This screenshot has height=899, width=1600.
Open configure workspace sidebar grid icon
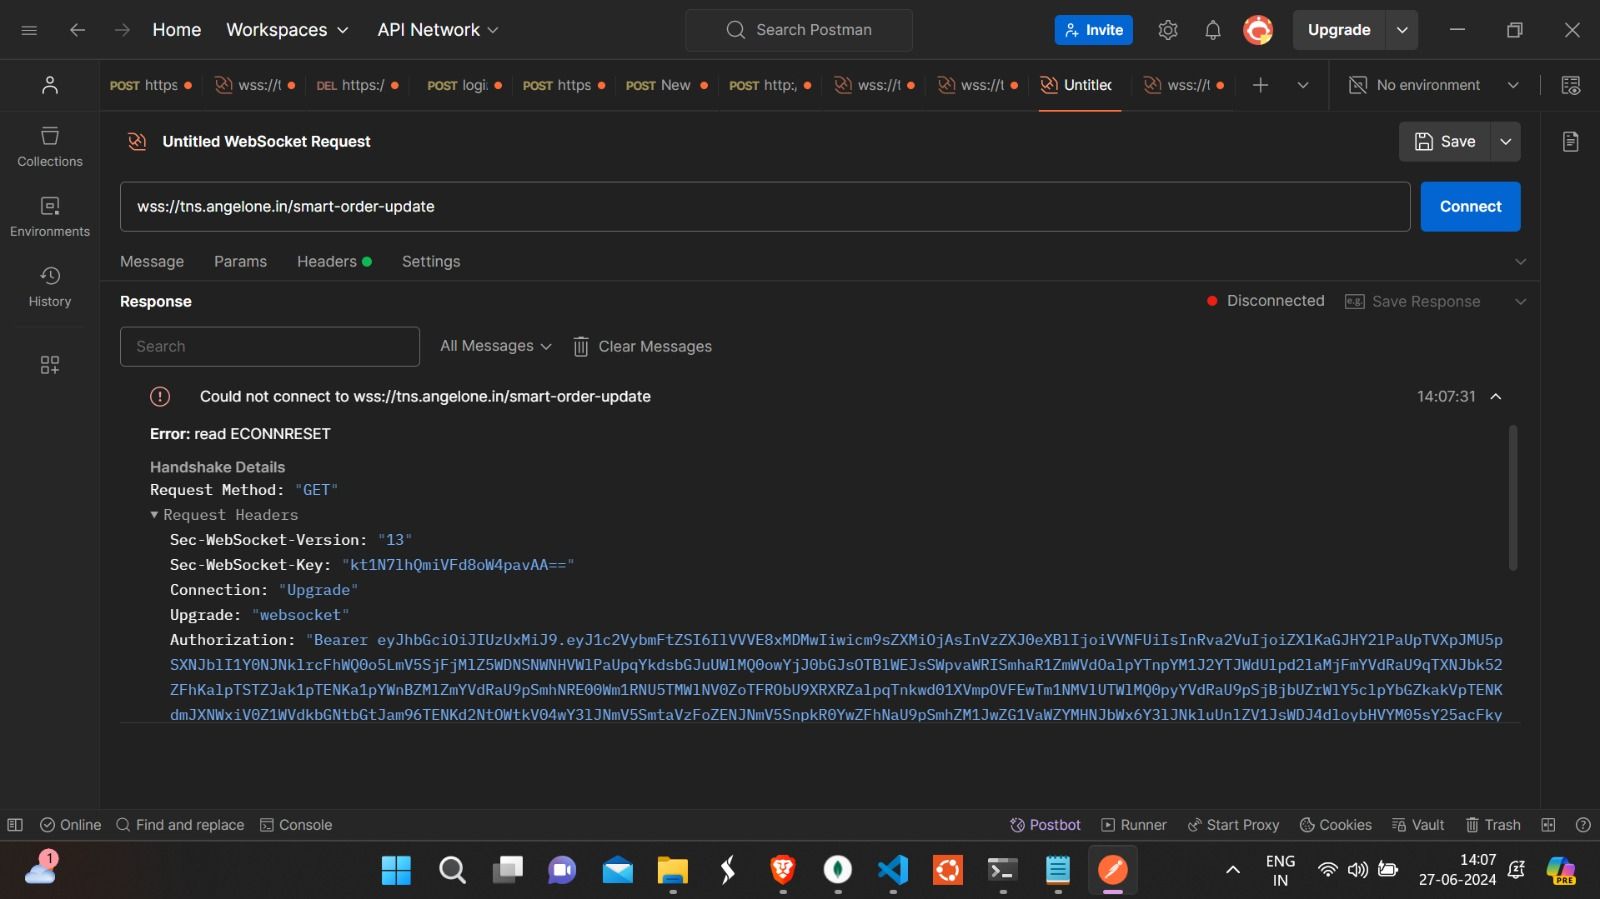pyautogui.click(x=50, y=365)
